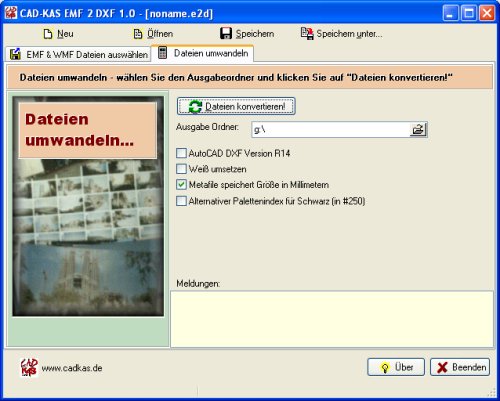This screenshot has width=500, height=401.
Task: Start conversion with Dateien konvertieren! button
Action: [236, 106]
